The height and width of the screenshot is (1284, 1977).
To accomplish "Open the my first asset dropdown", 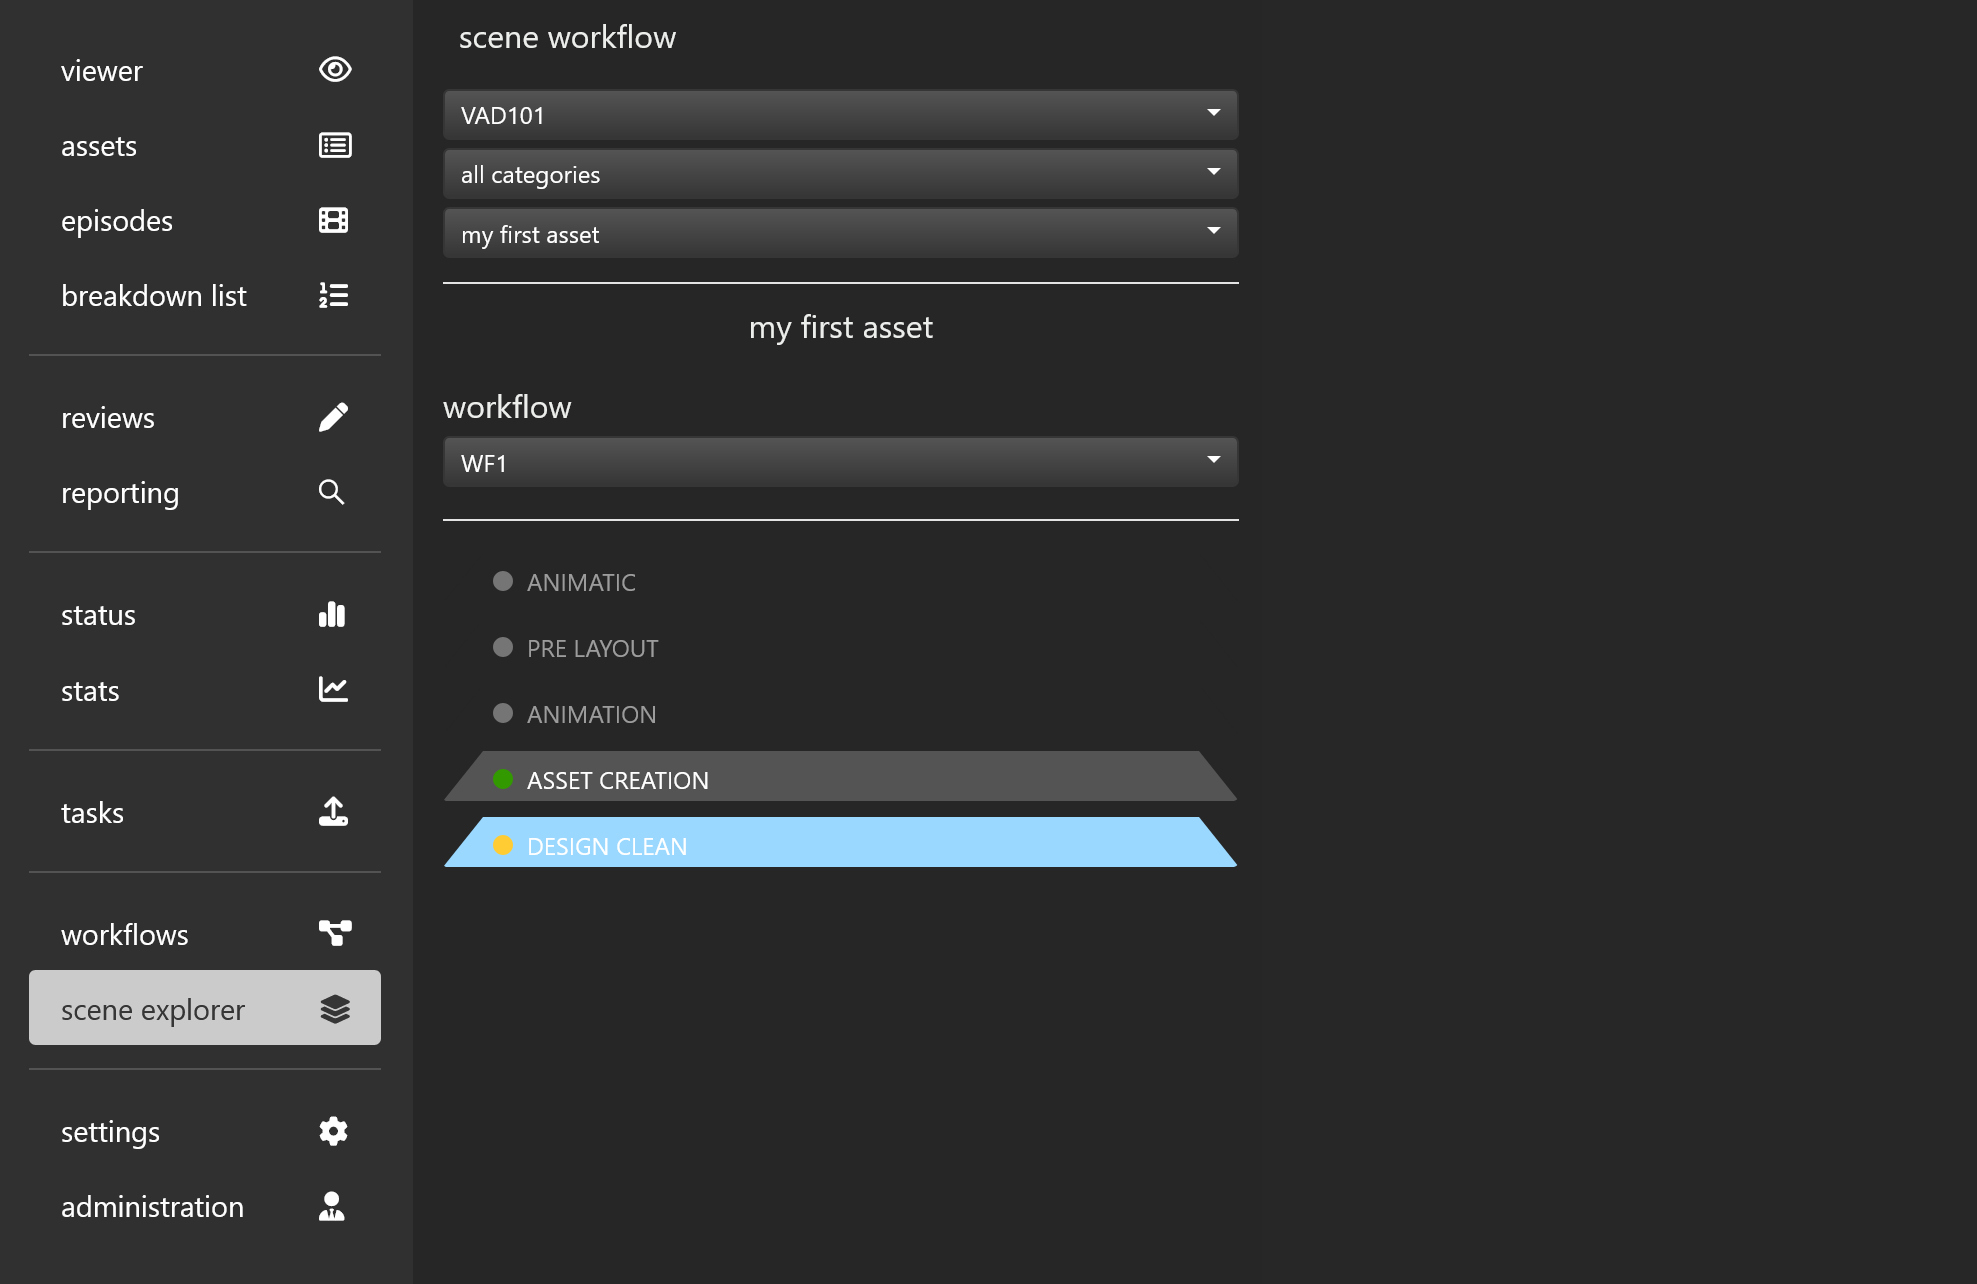I will click(840, 234).
